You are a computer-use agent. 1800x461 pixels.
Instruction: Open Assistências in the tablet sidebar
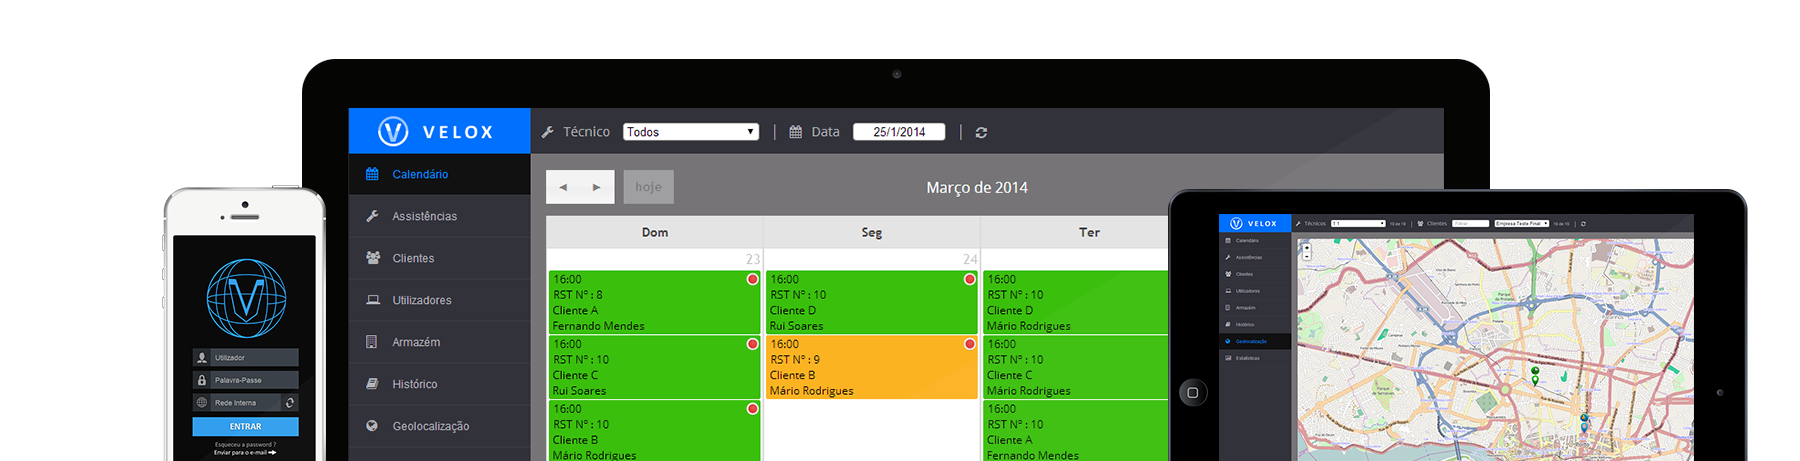click(x=1254, y=257)
